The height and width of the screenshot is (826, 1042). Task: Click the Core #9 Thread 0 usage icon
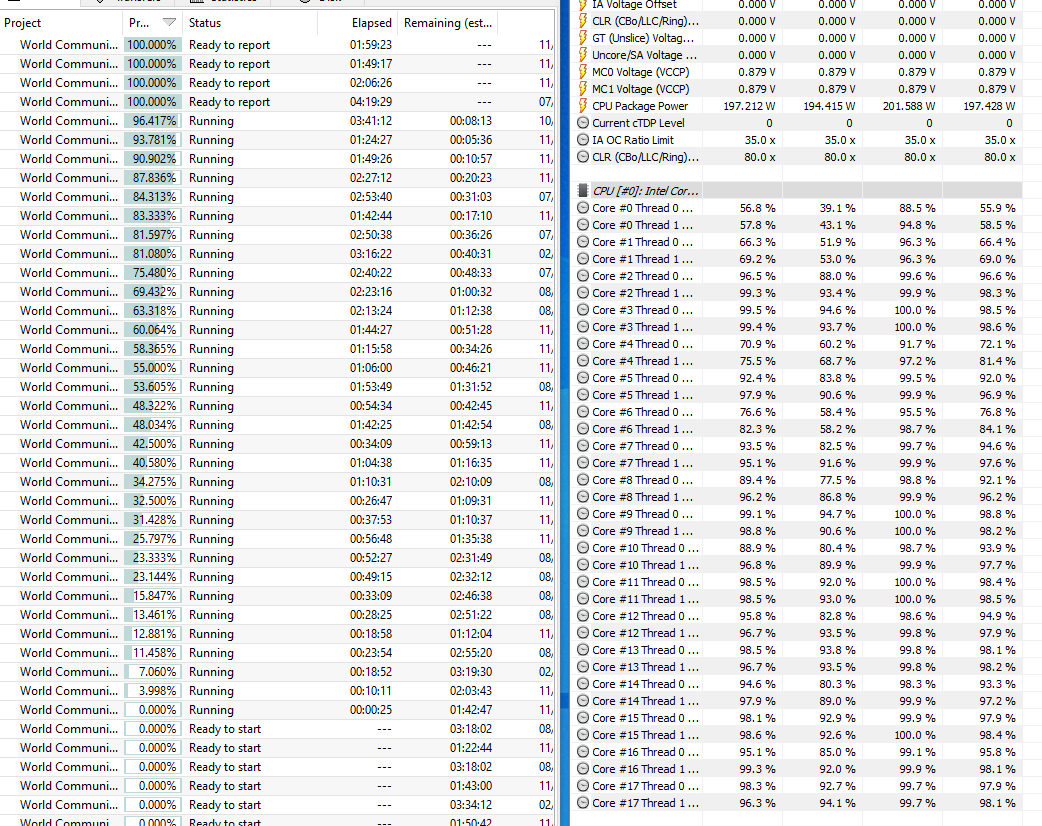[x=583, y=514]
